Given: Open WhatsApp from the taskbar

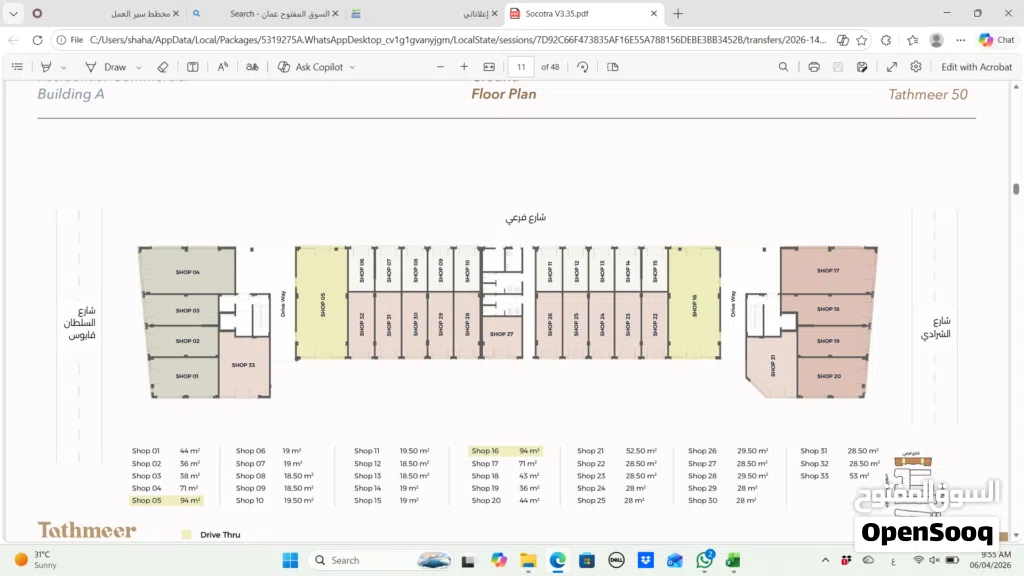Looking at the screenshot, I should click(x=705, y=560).
